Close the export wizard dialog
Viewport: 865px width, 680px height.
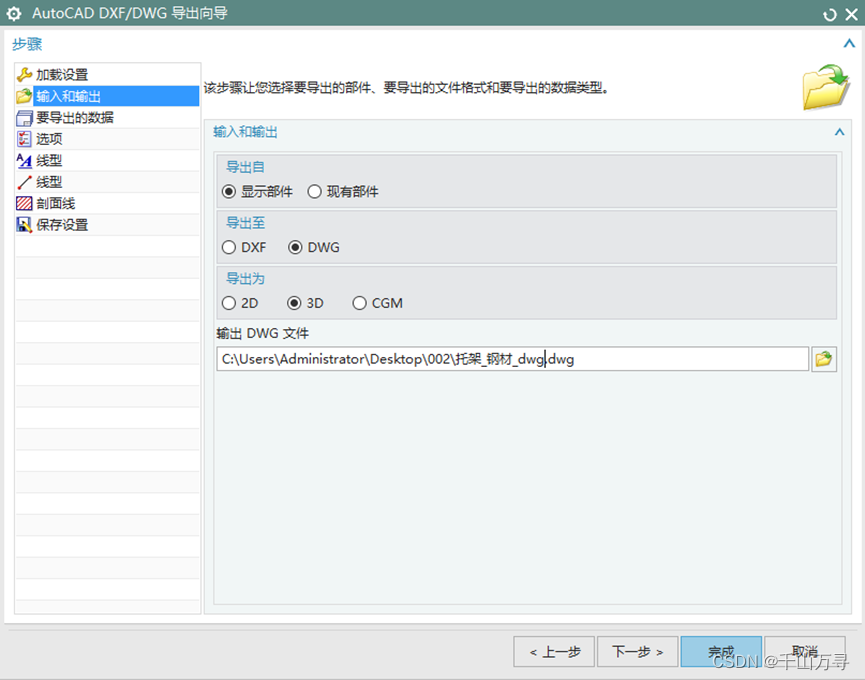click(x=852, y=14)
